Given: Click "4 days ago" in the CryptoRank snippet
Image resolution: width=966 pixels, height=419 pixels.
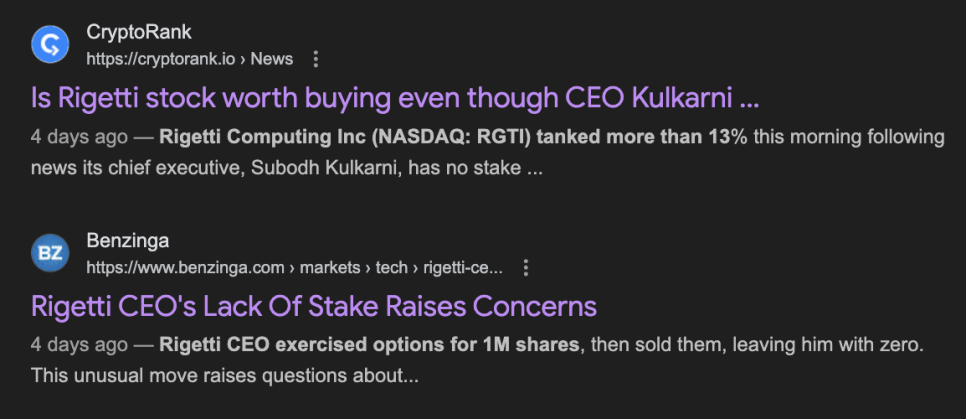Looking at the screenshot, I should click(79, 136).
